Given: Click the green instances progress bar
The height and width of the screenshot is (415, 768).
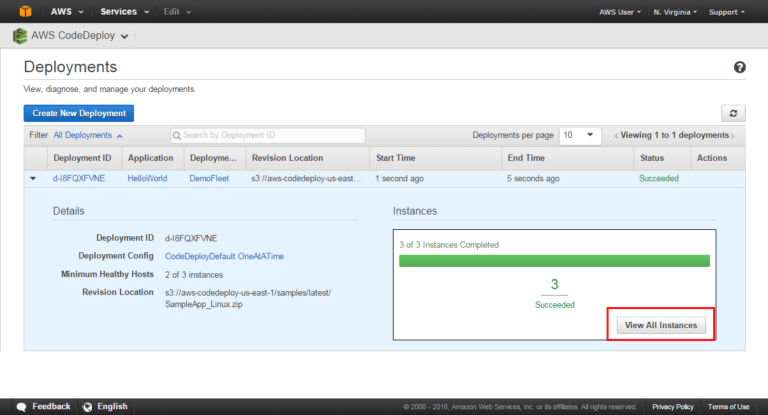Looking at the screenshot, I should point(554,261).
